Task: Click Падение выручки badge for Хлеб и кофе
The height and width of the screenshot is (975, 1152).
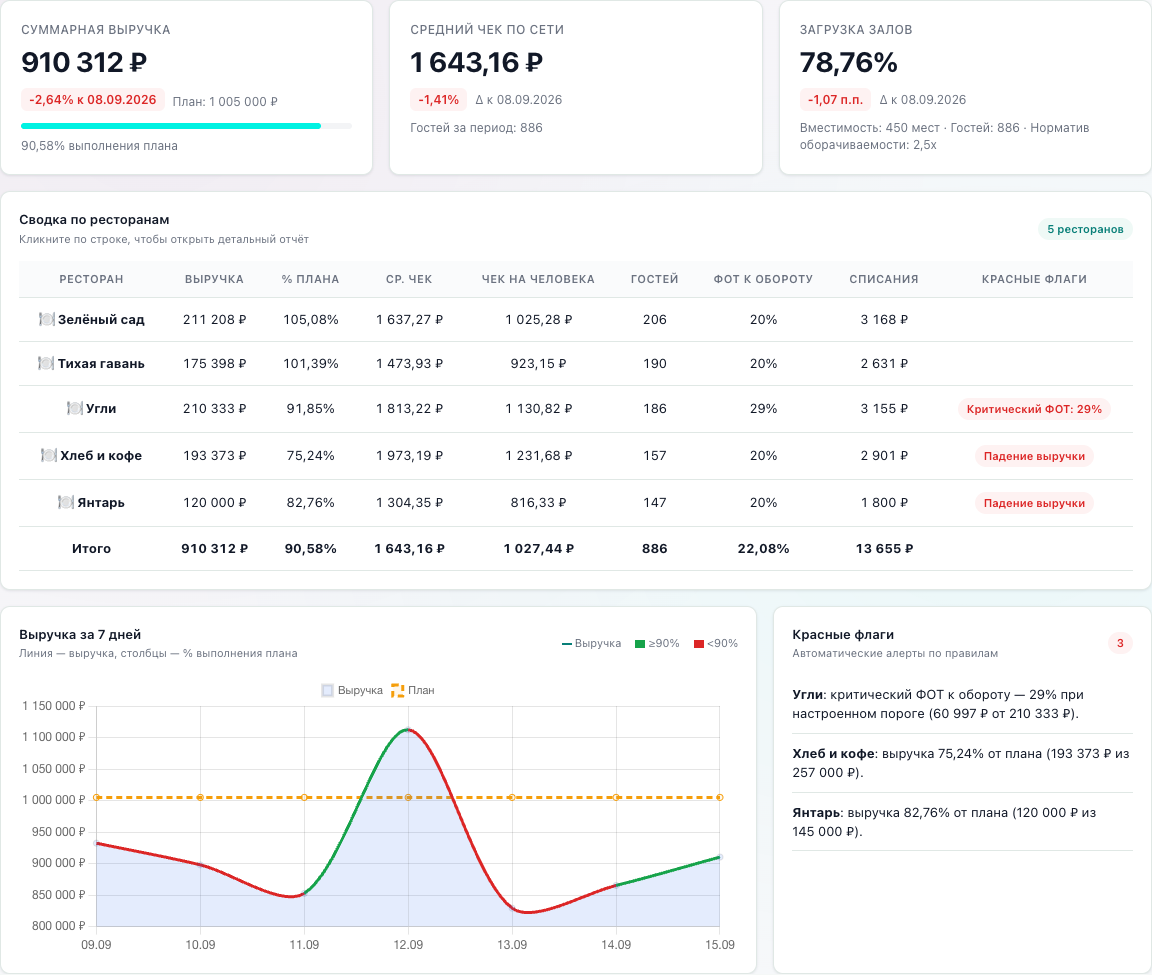Action: (1034, 456)
